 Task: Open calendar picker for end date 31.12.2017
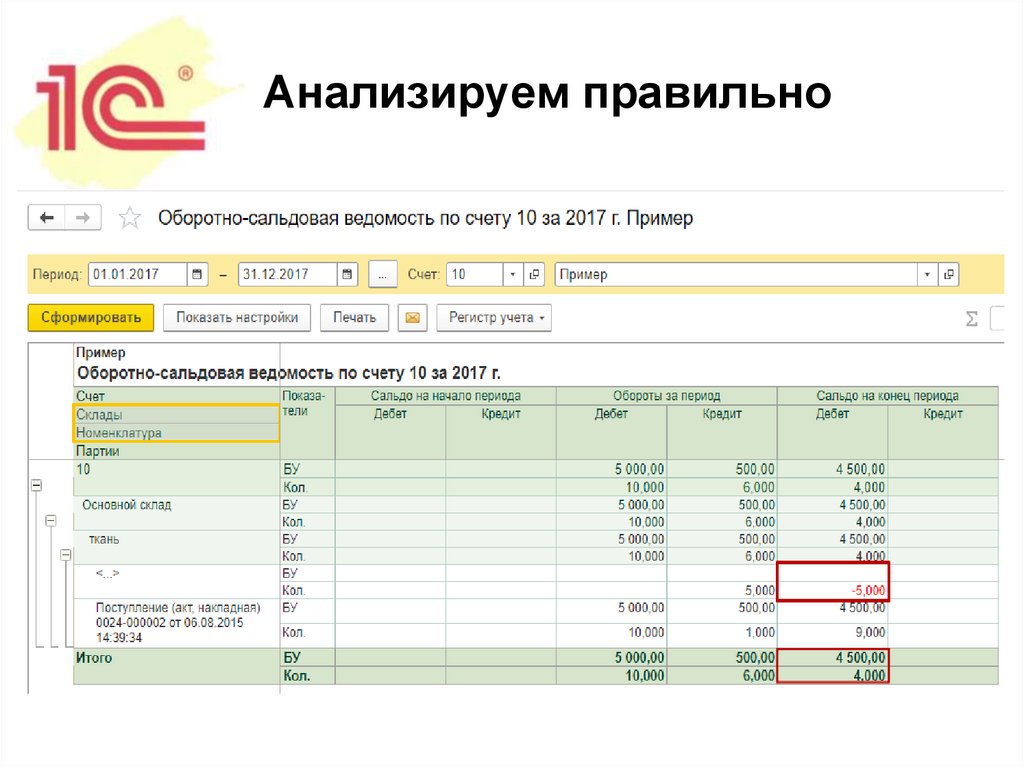coord(345,273)
